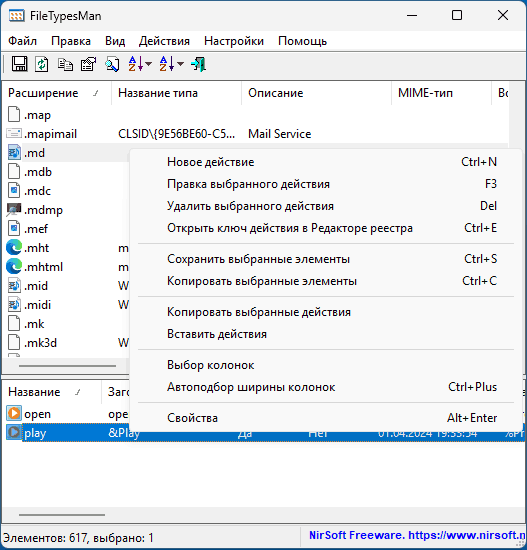Click the Properties toolbar icon
Screen dimensions: 527x550
click(88, 64)
